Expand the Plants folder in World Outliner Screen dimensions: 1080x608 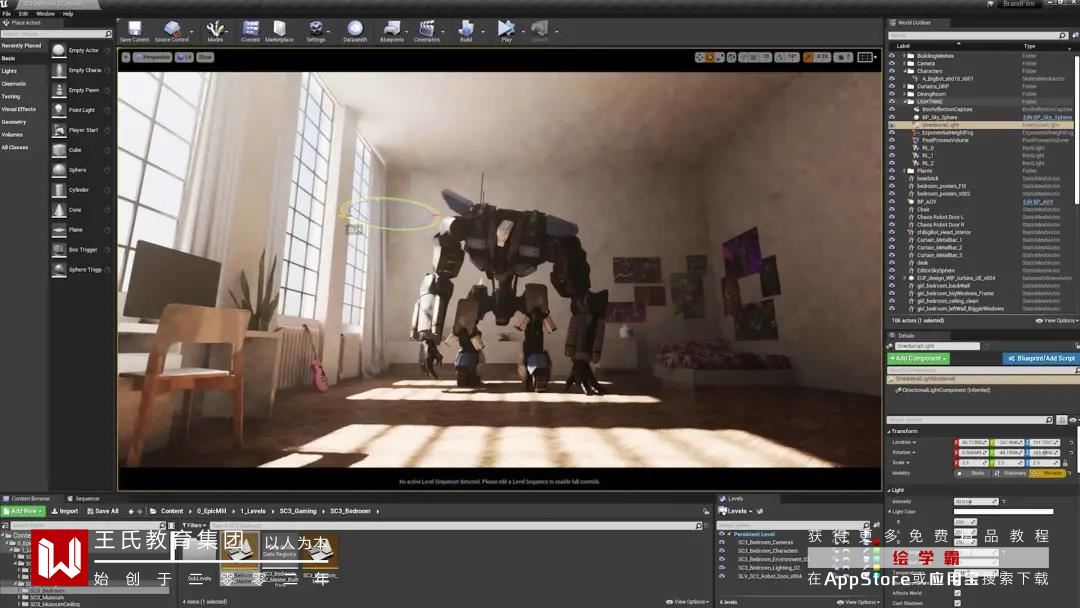click(905, 171)
